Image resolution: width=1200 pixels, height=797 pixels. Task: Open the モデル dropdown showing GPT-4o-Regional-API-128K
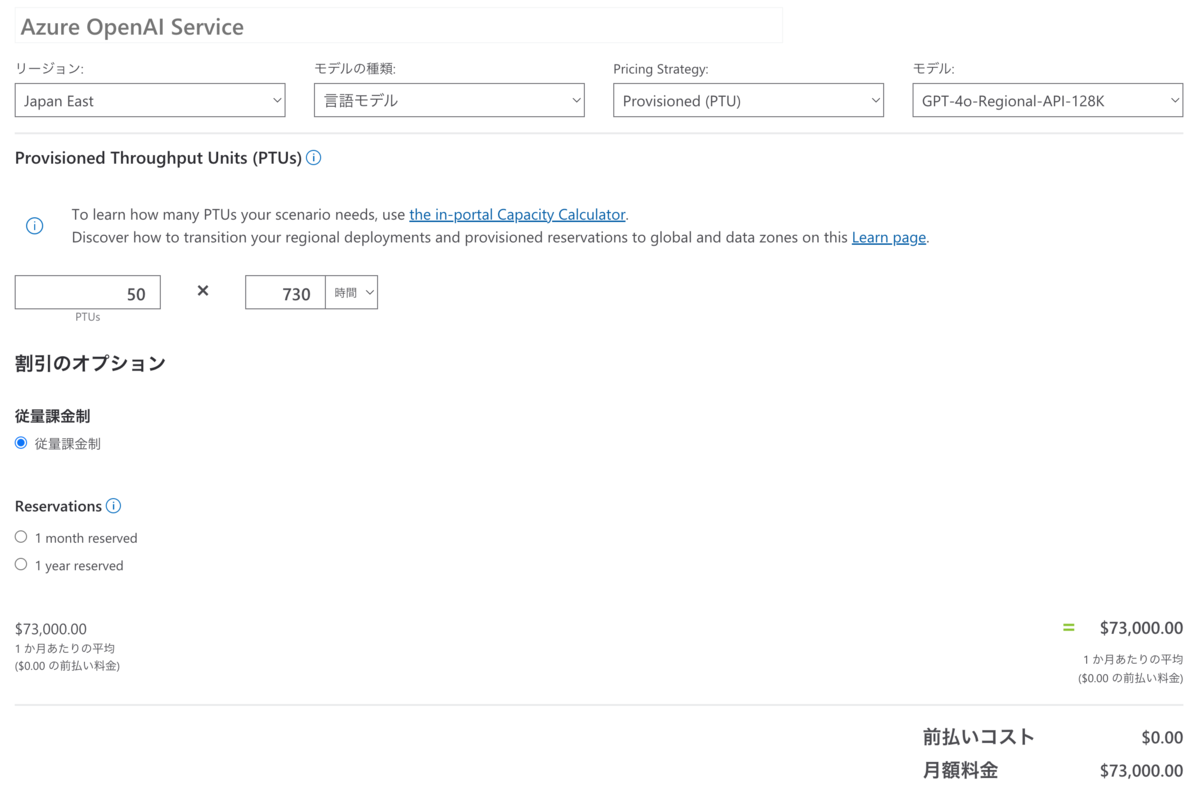pyautogui.click(x=1047, y=100)
